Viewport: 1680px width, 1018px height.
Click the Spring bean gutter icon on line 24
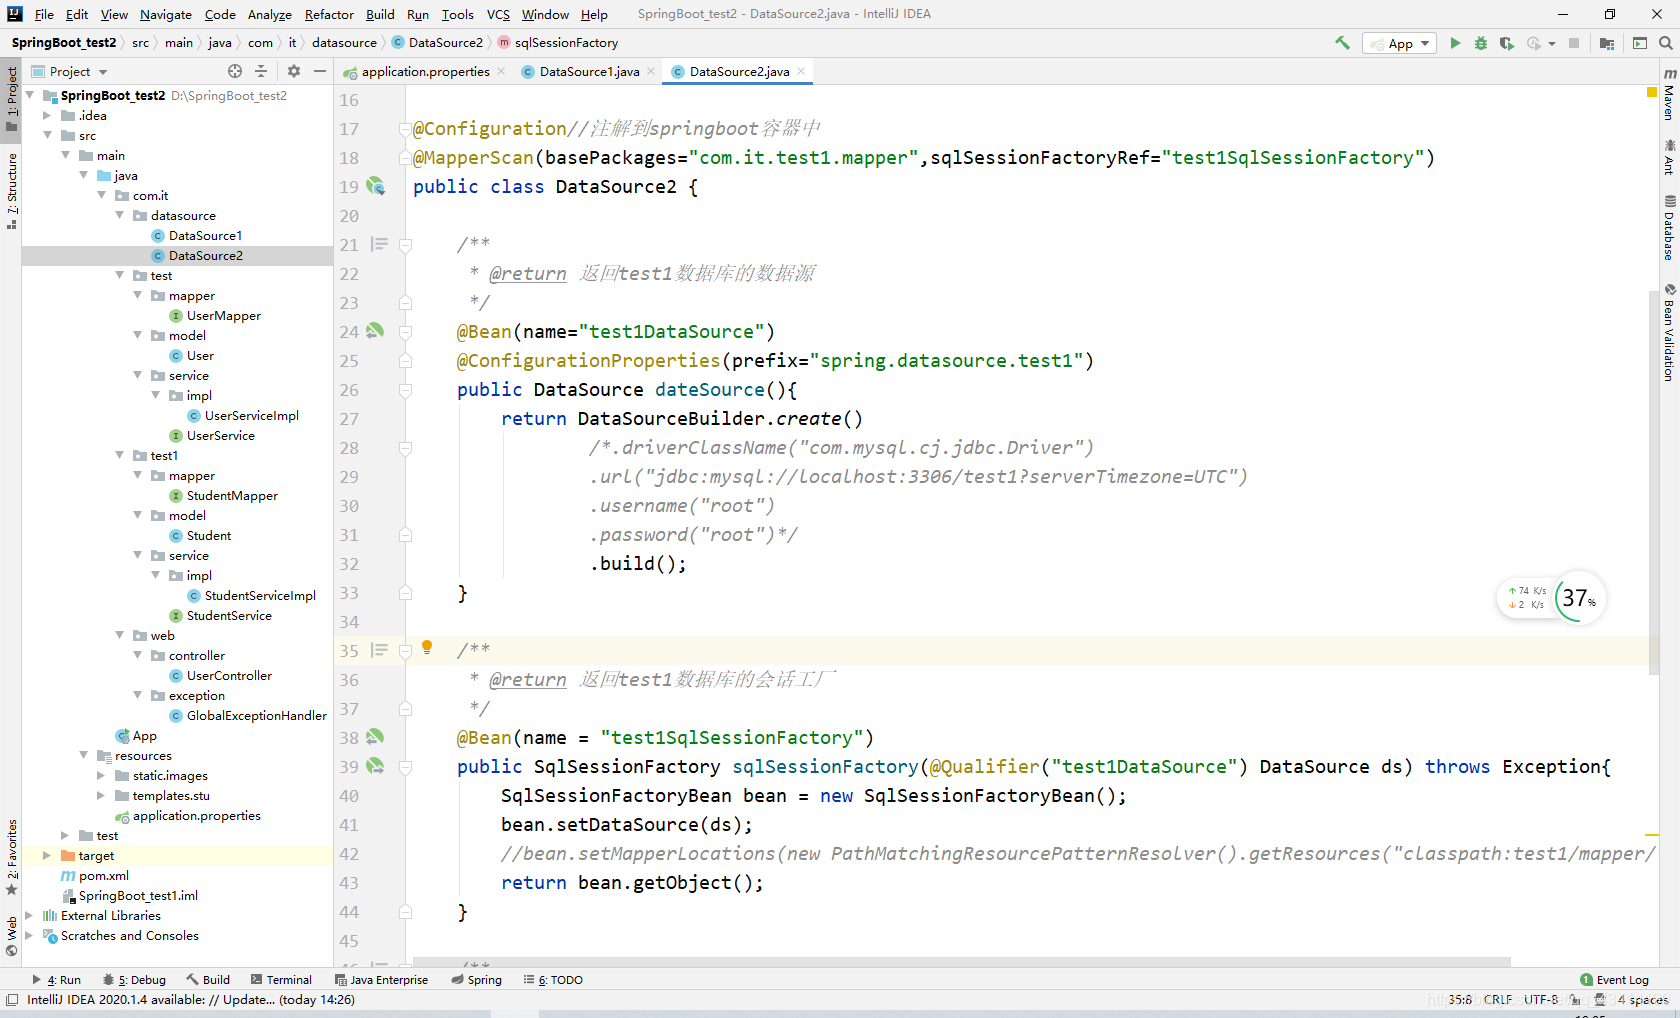(375, 330)
